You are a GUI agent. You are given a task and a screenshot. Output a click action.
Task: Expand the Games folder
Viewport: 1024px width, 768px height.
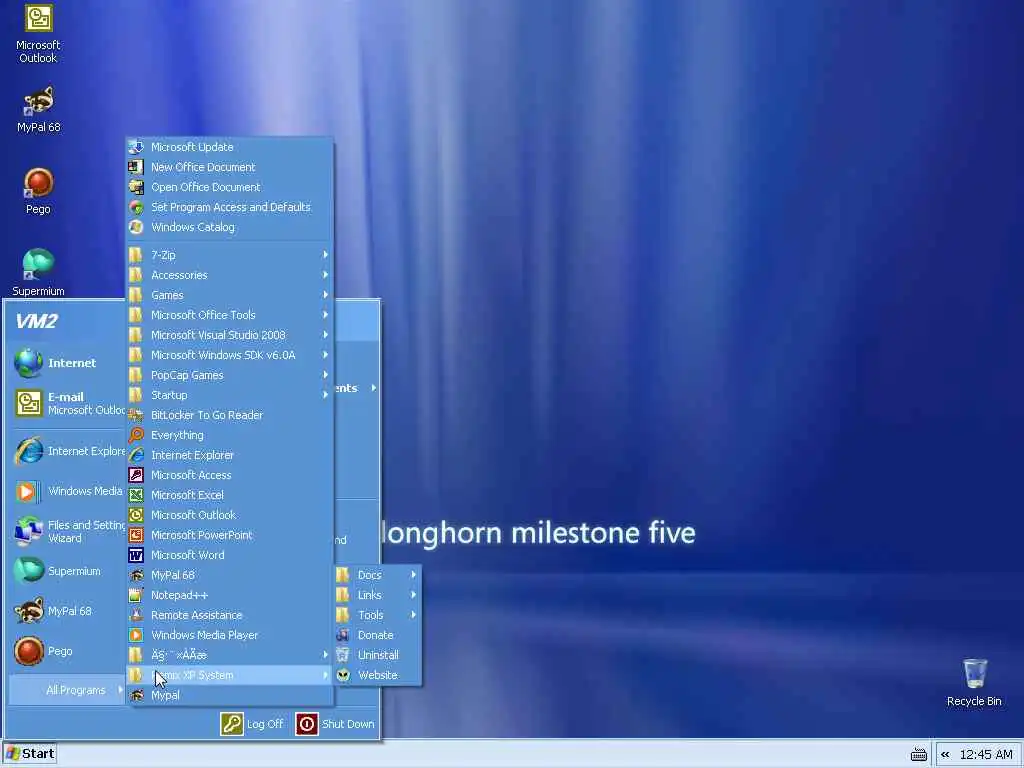point(229,295)
